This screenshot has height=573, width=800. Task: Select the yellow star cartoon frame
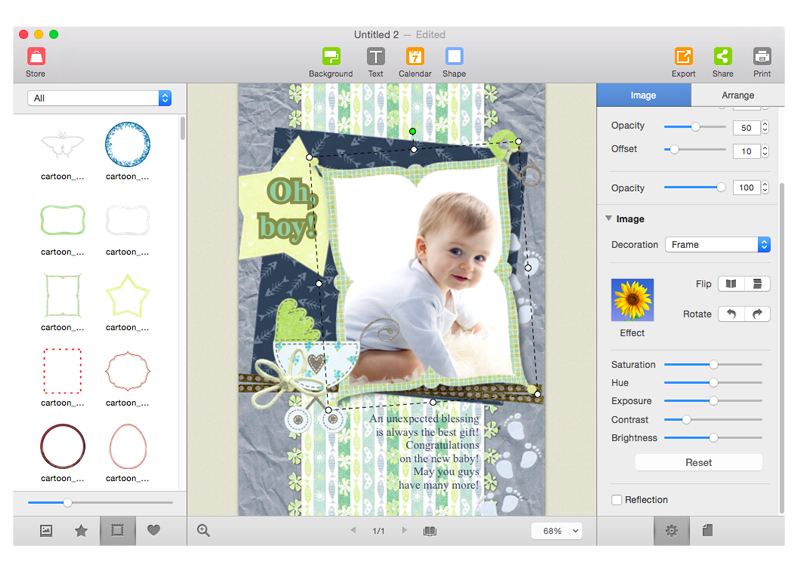pyautogui.click(x=128, y=295)
